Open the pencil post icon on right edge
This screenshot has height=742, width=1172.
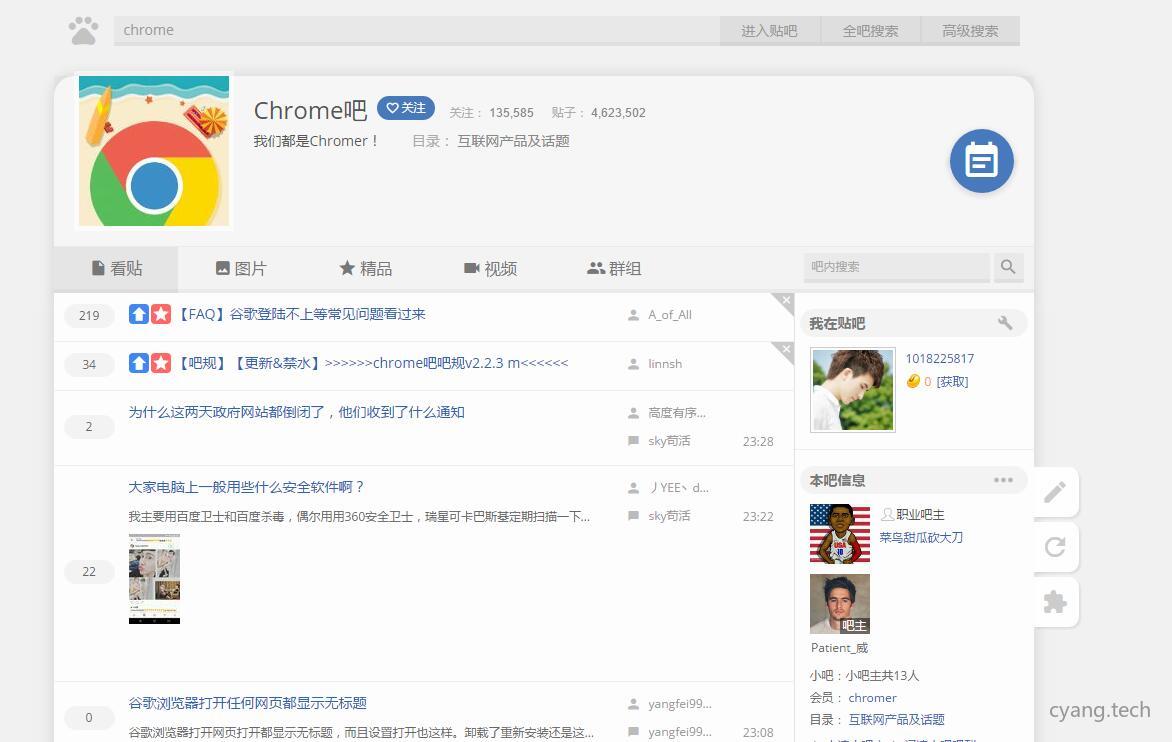click(x=1055, y=492)
